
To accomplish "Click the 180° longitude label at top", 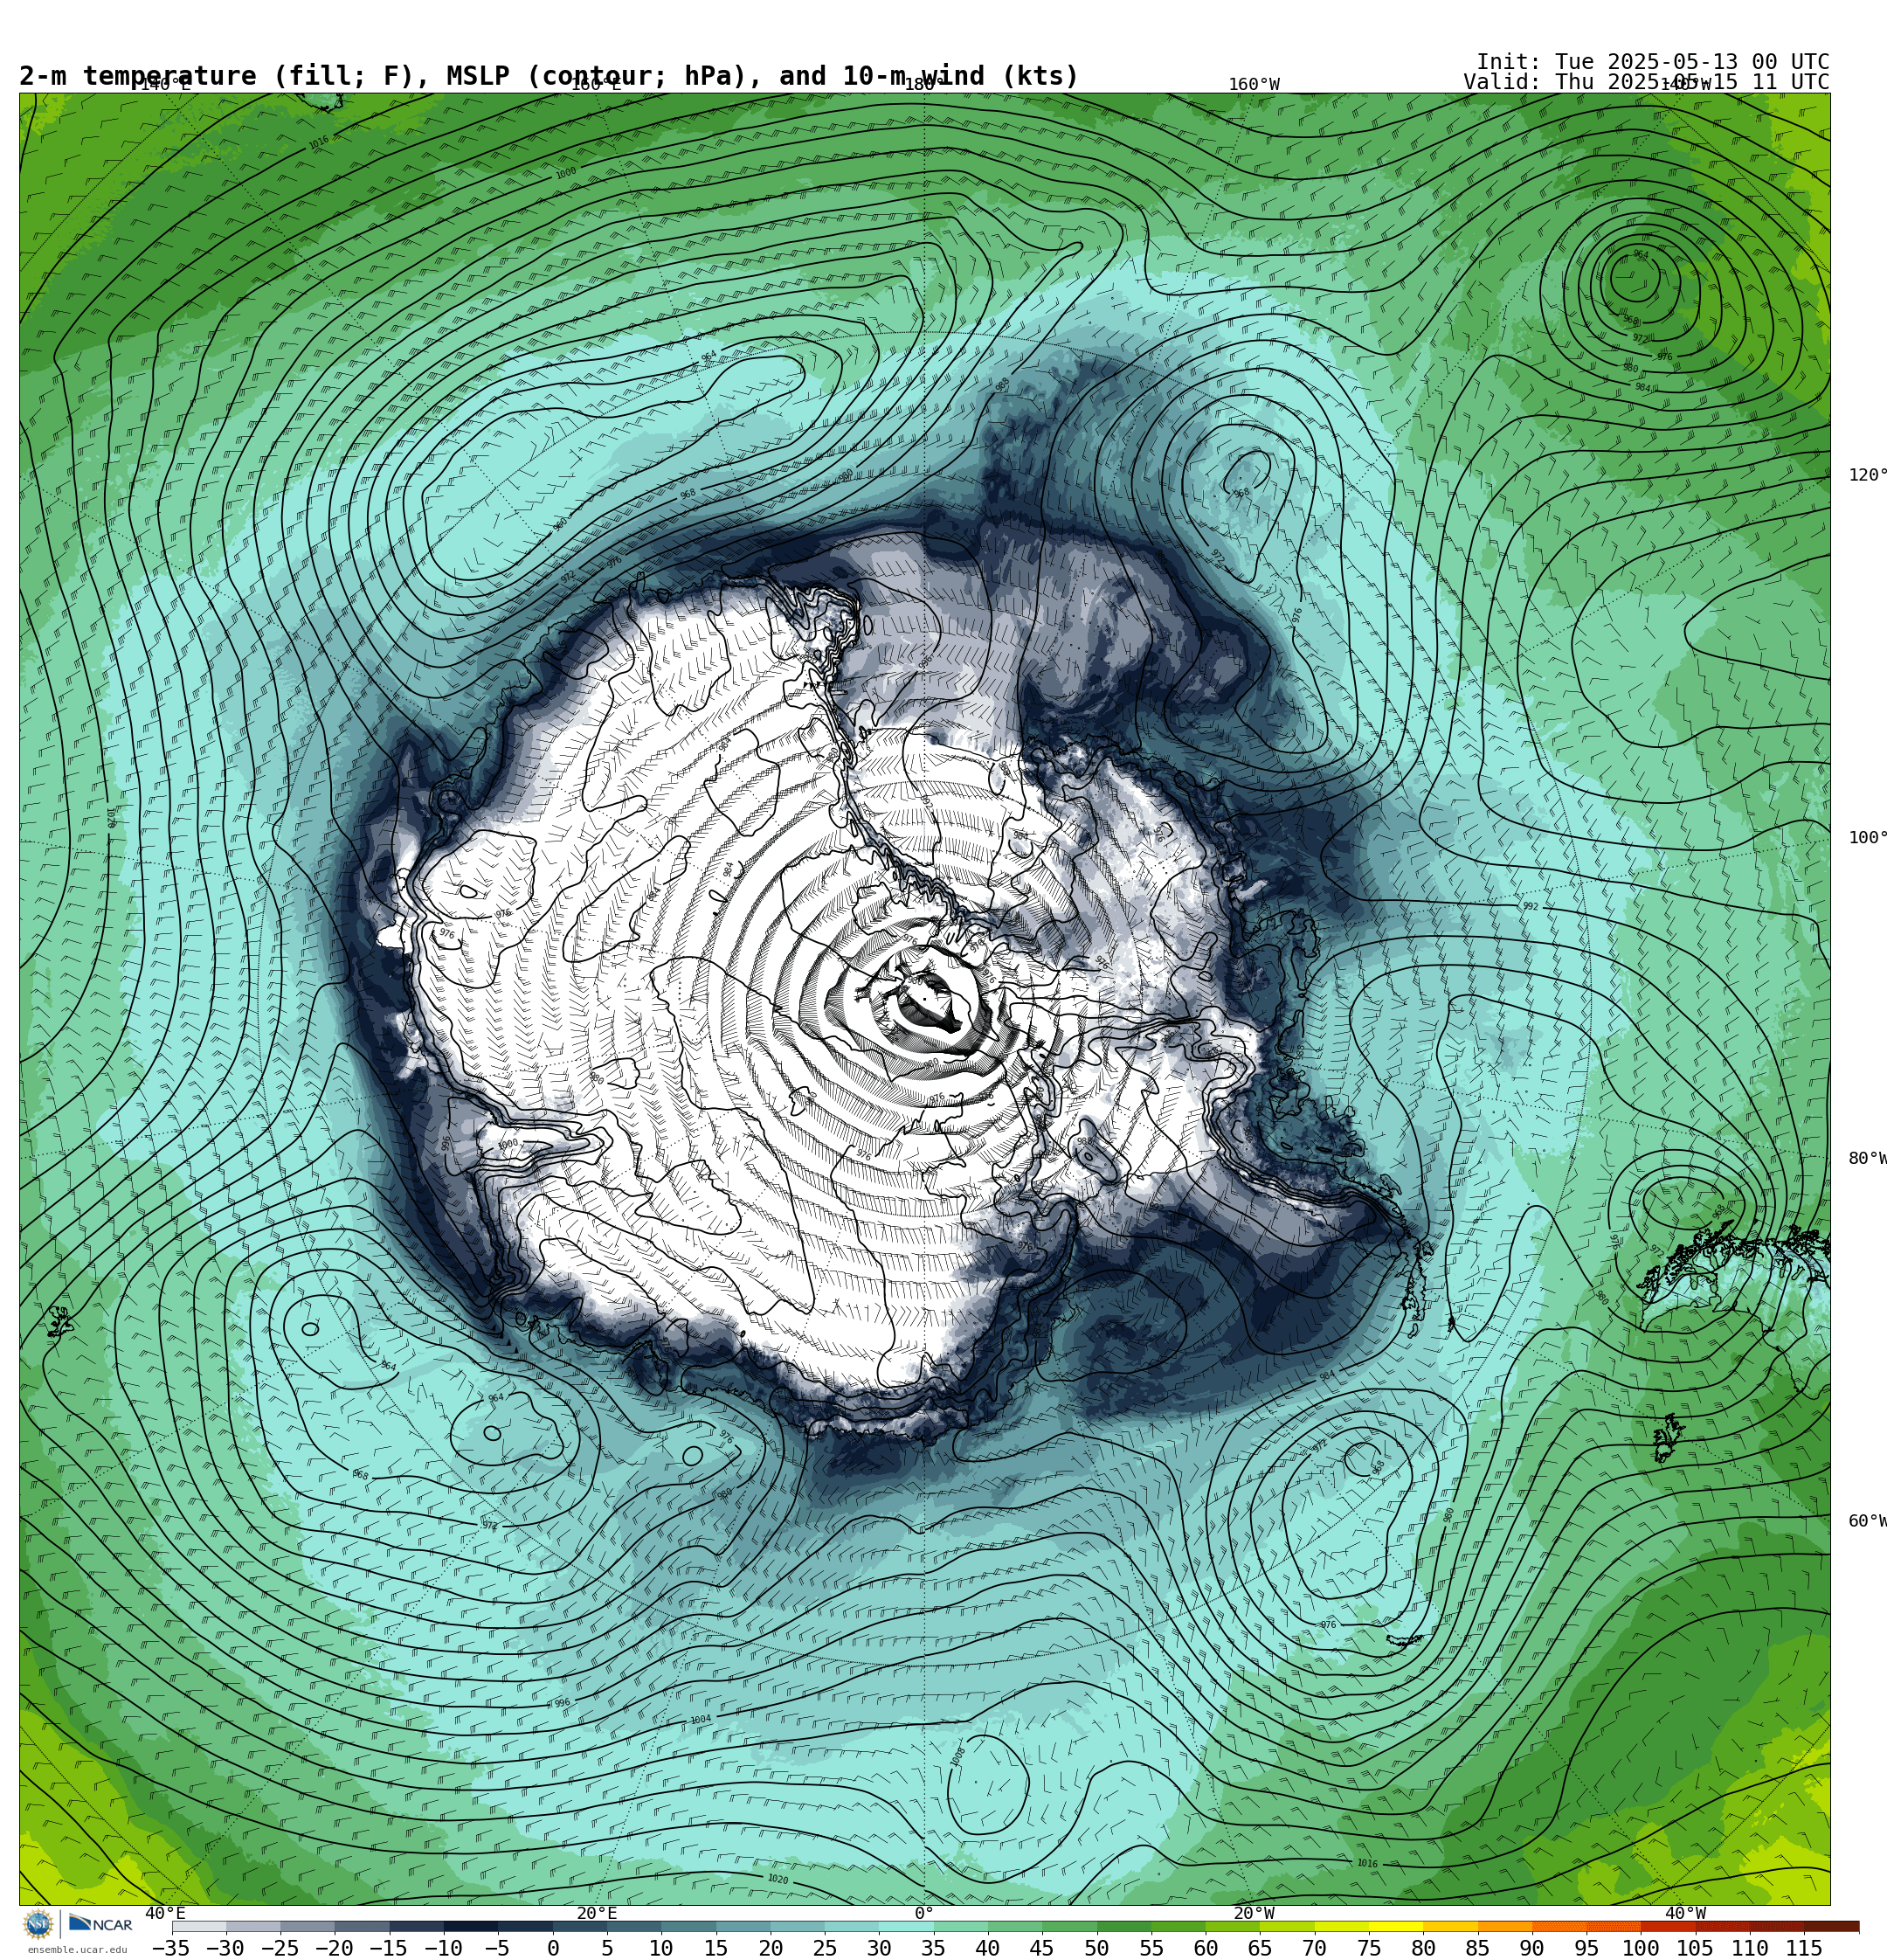I will [925, 85].
